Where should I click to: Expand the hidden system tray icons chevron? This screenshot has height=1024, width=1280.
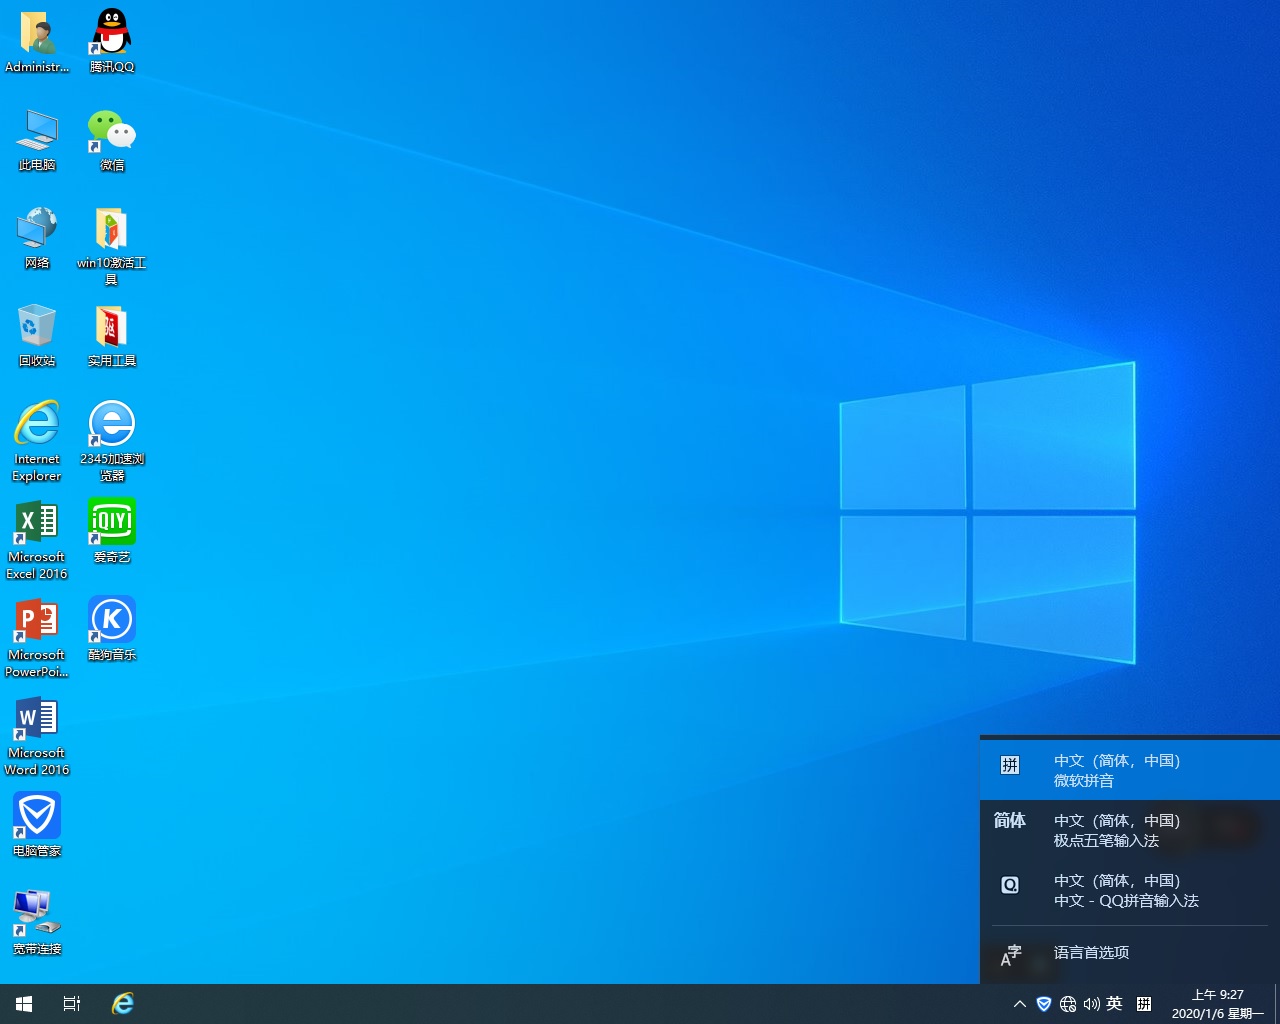pos(1019,1004)
